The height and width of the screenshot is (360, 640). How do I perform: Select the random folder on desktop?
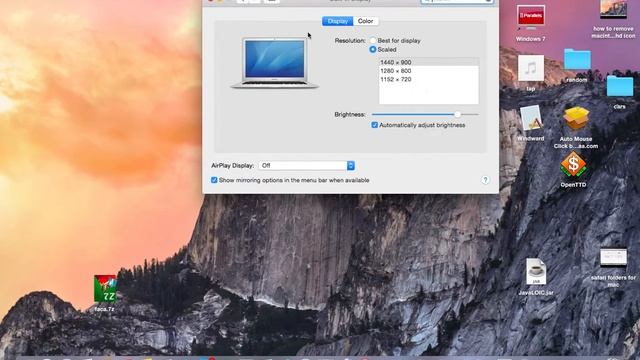[577, 60]
